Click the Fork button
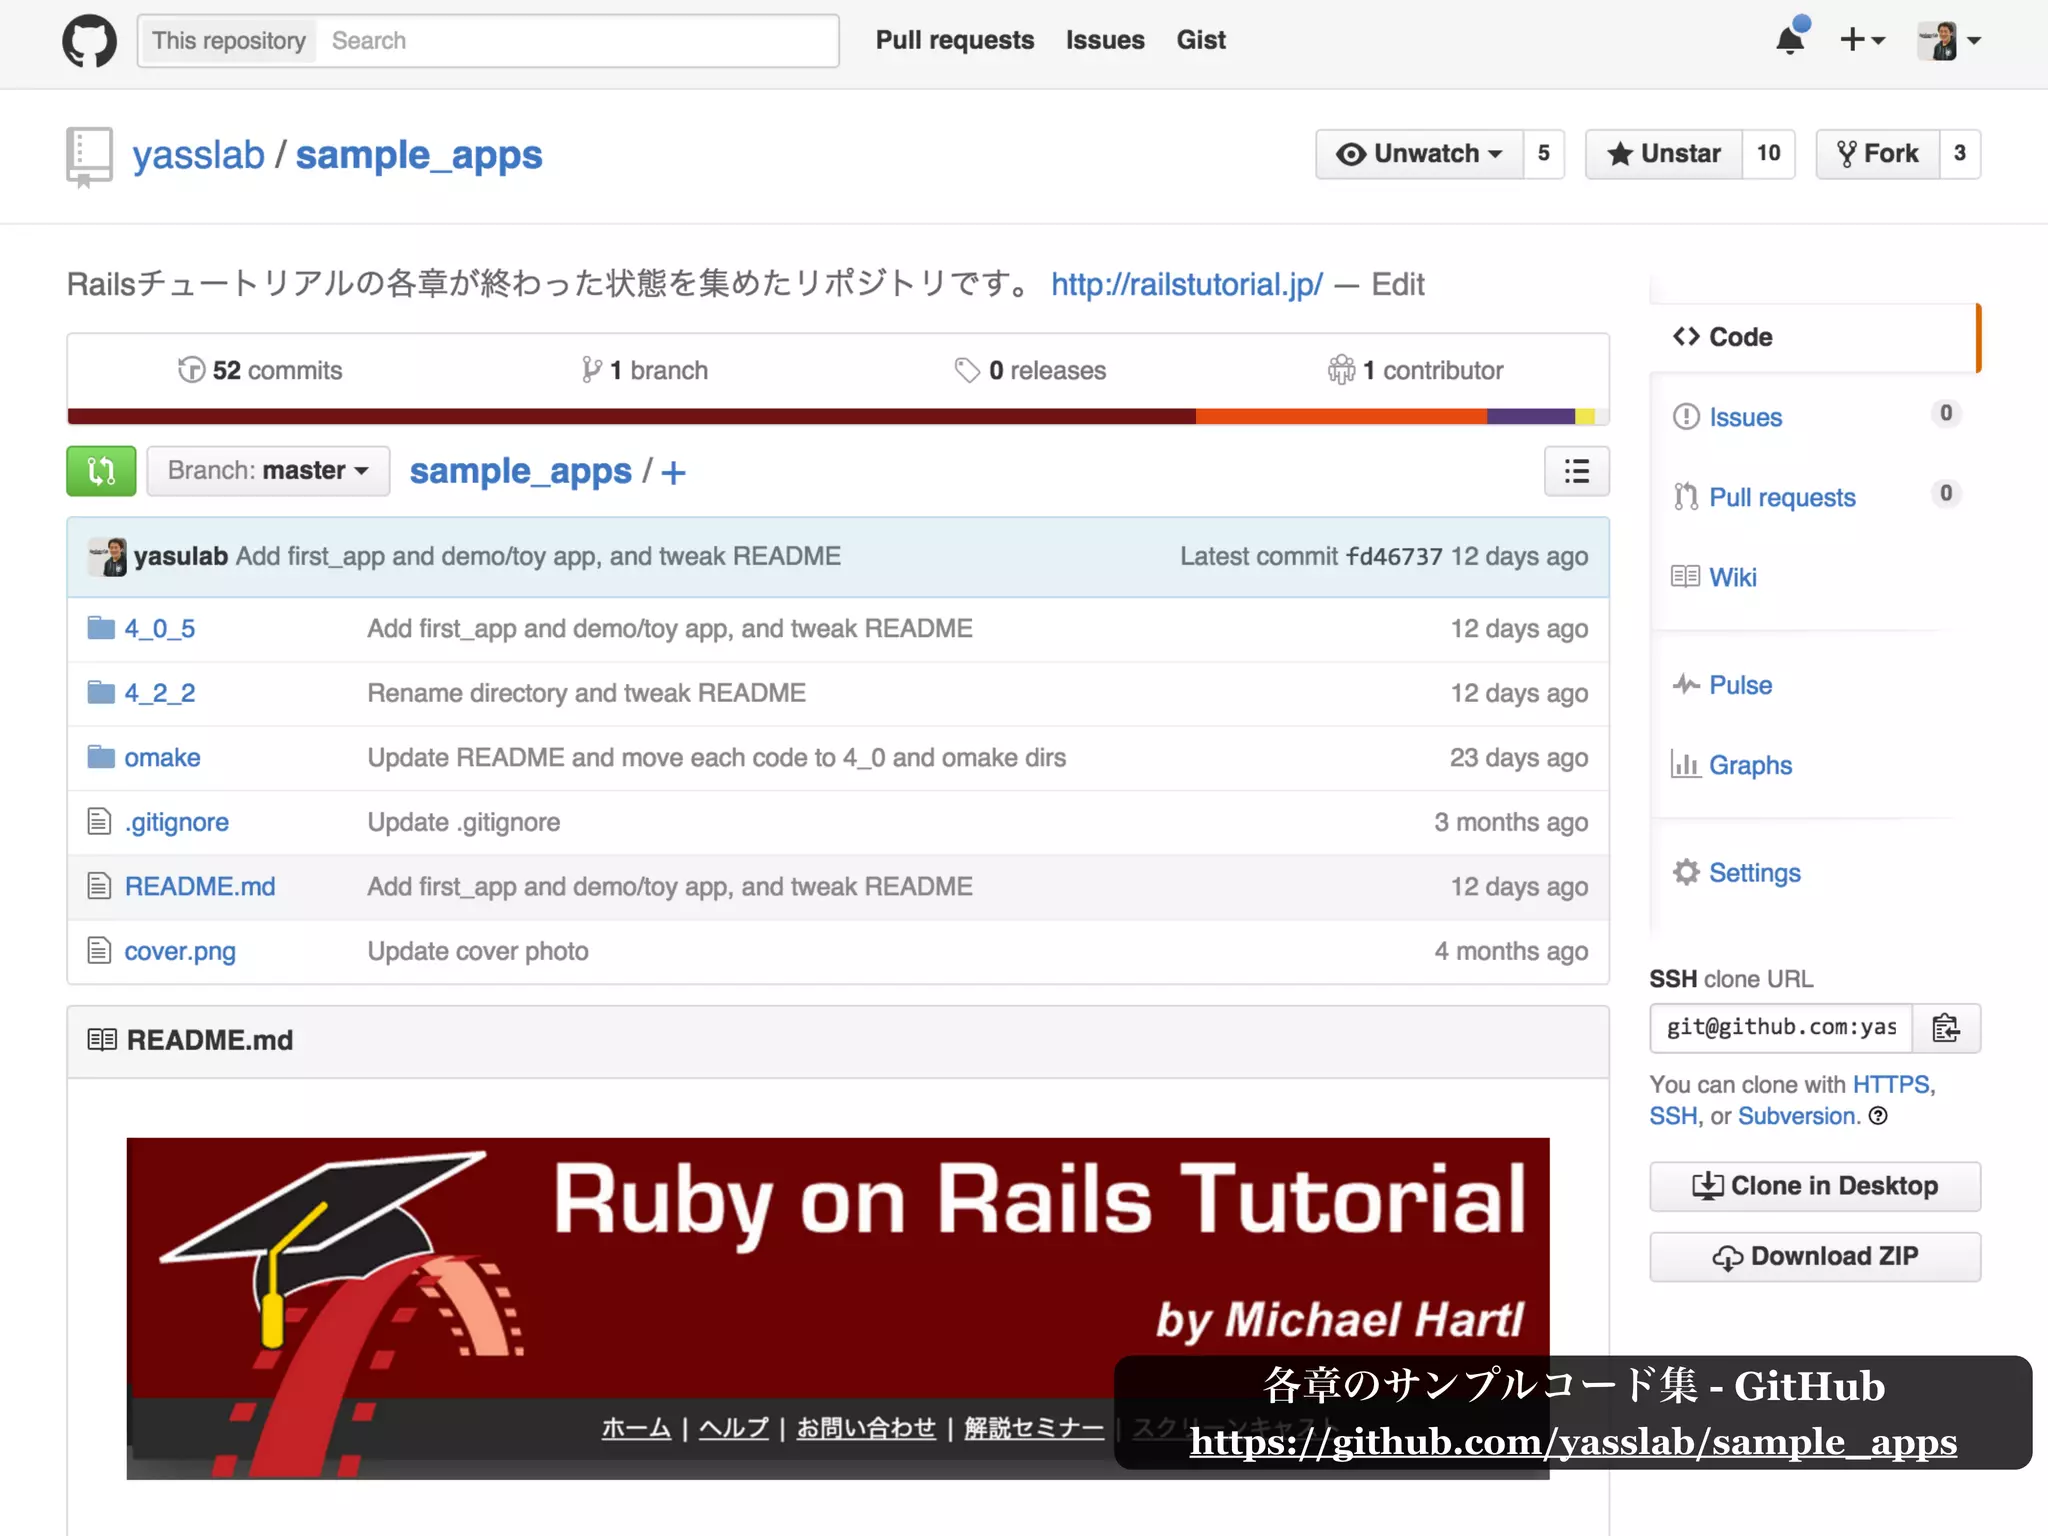2048x1536 pixels. (x=1878, y=154)
